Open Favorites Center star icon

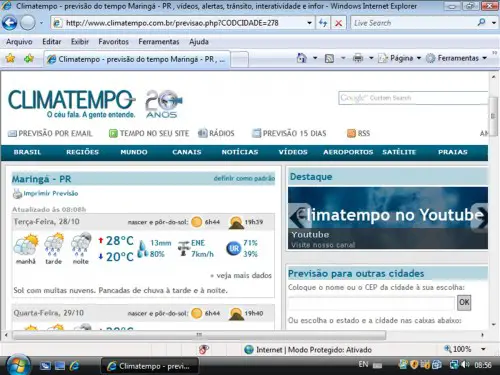click(10, 59)
